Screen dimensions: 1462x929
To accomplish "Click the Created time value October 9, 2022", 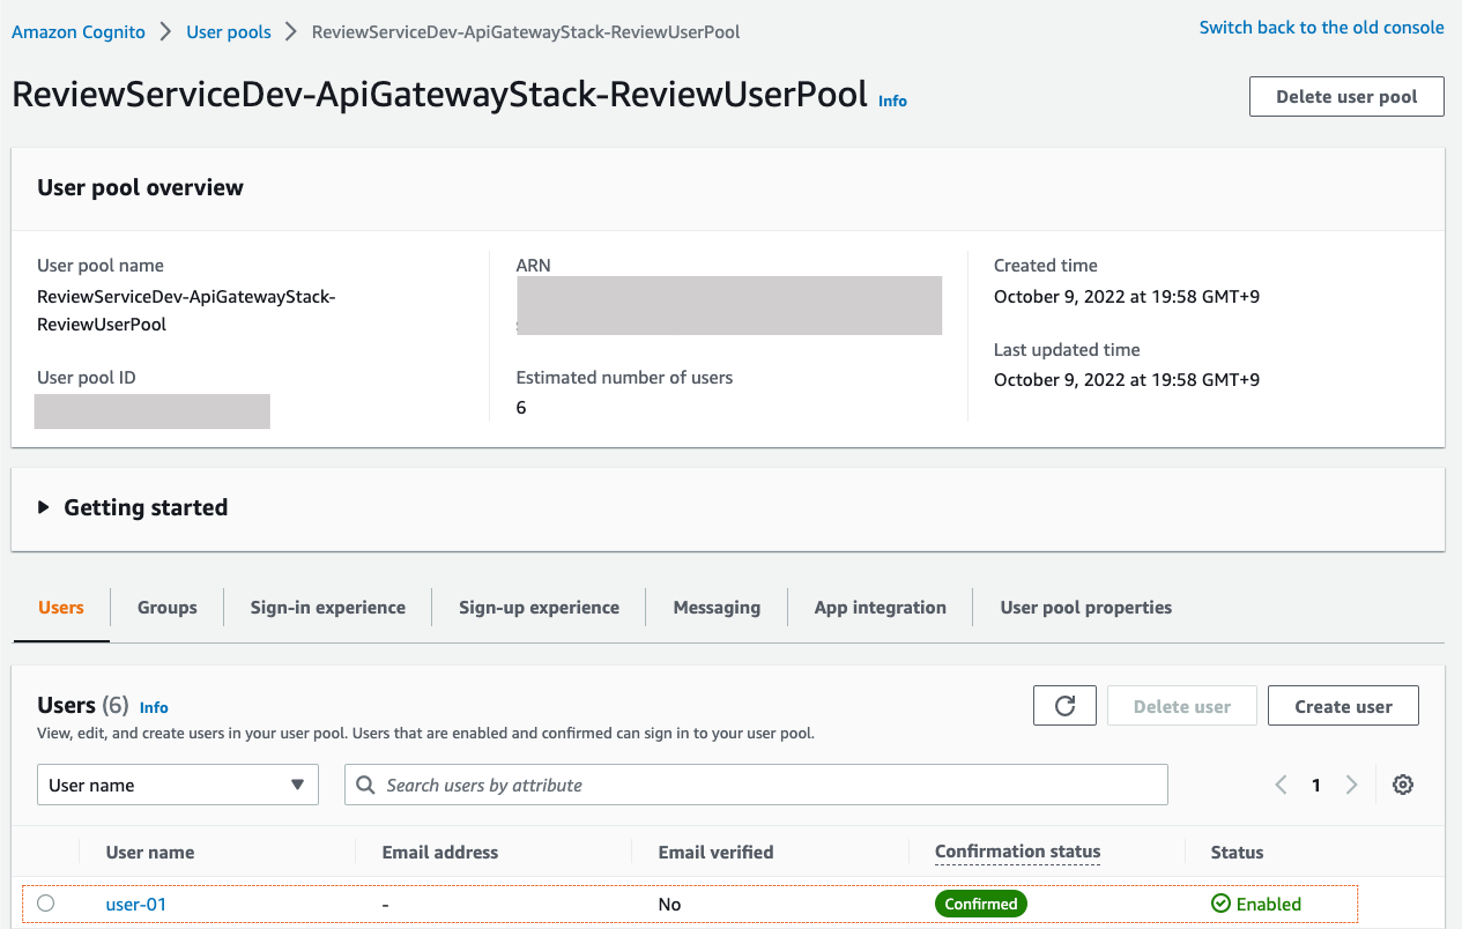I will tap(1127, 297).
